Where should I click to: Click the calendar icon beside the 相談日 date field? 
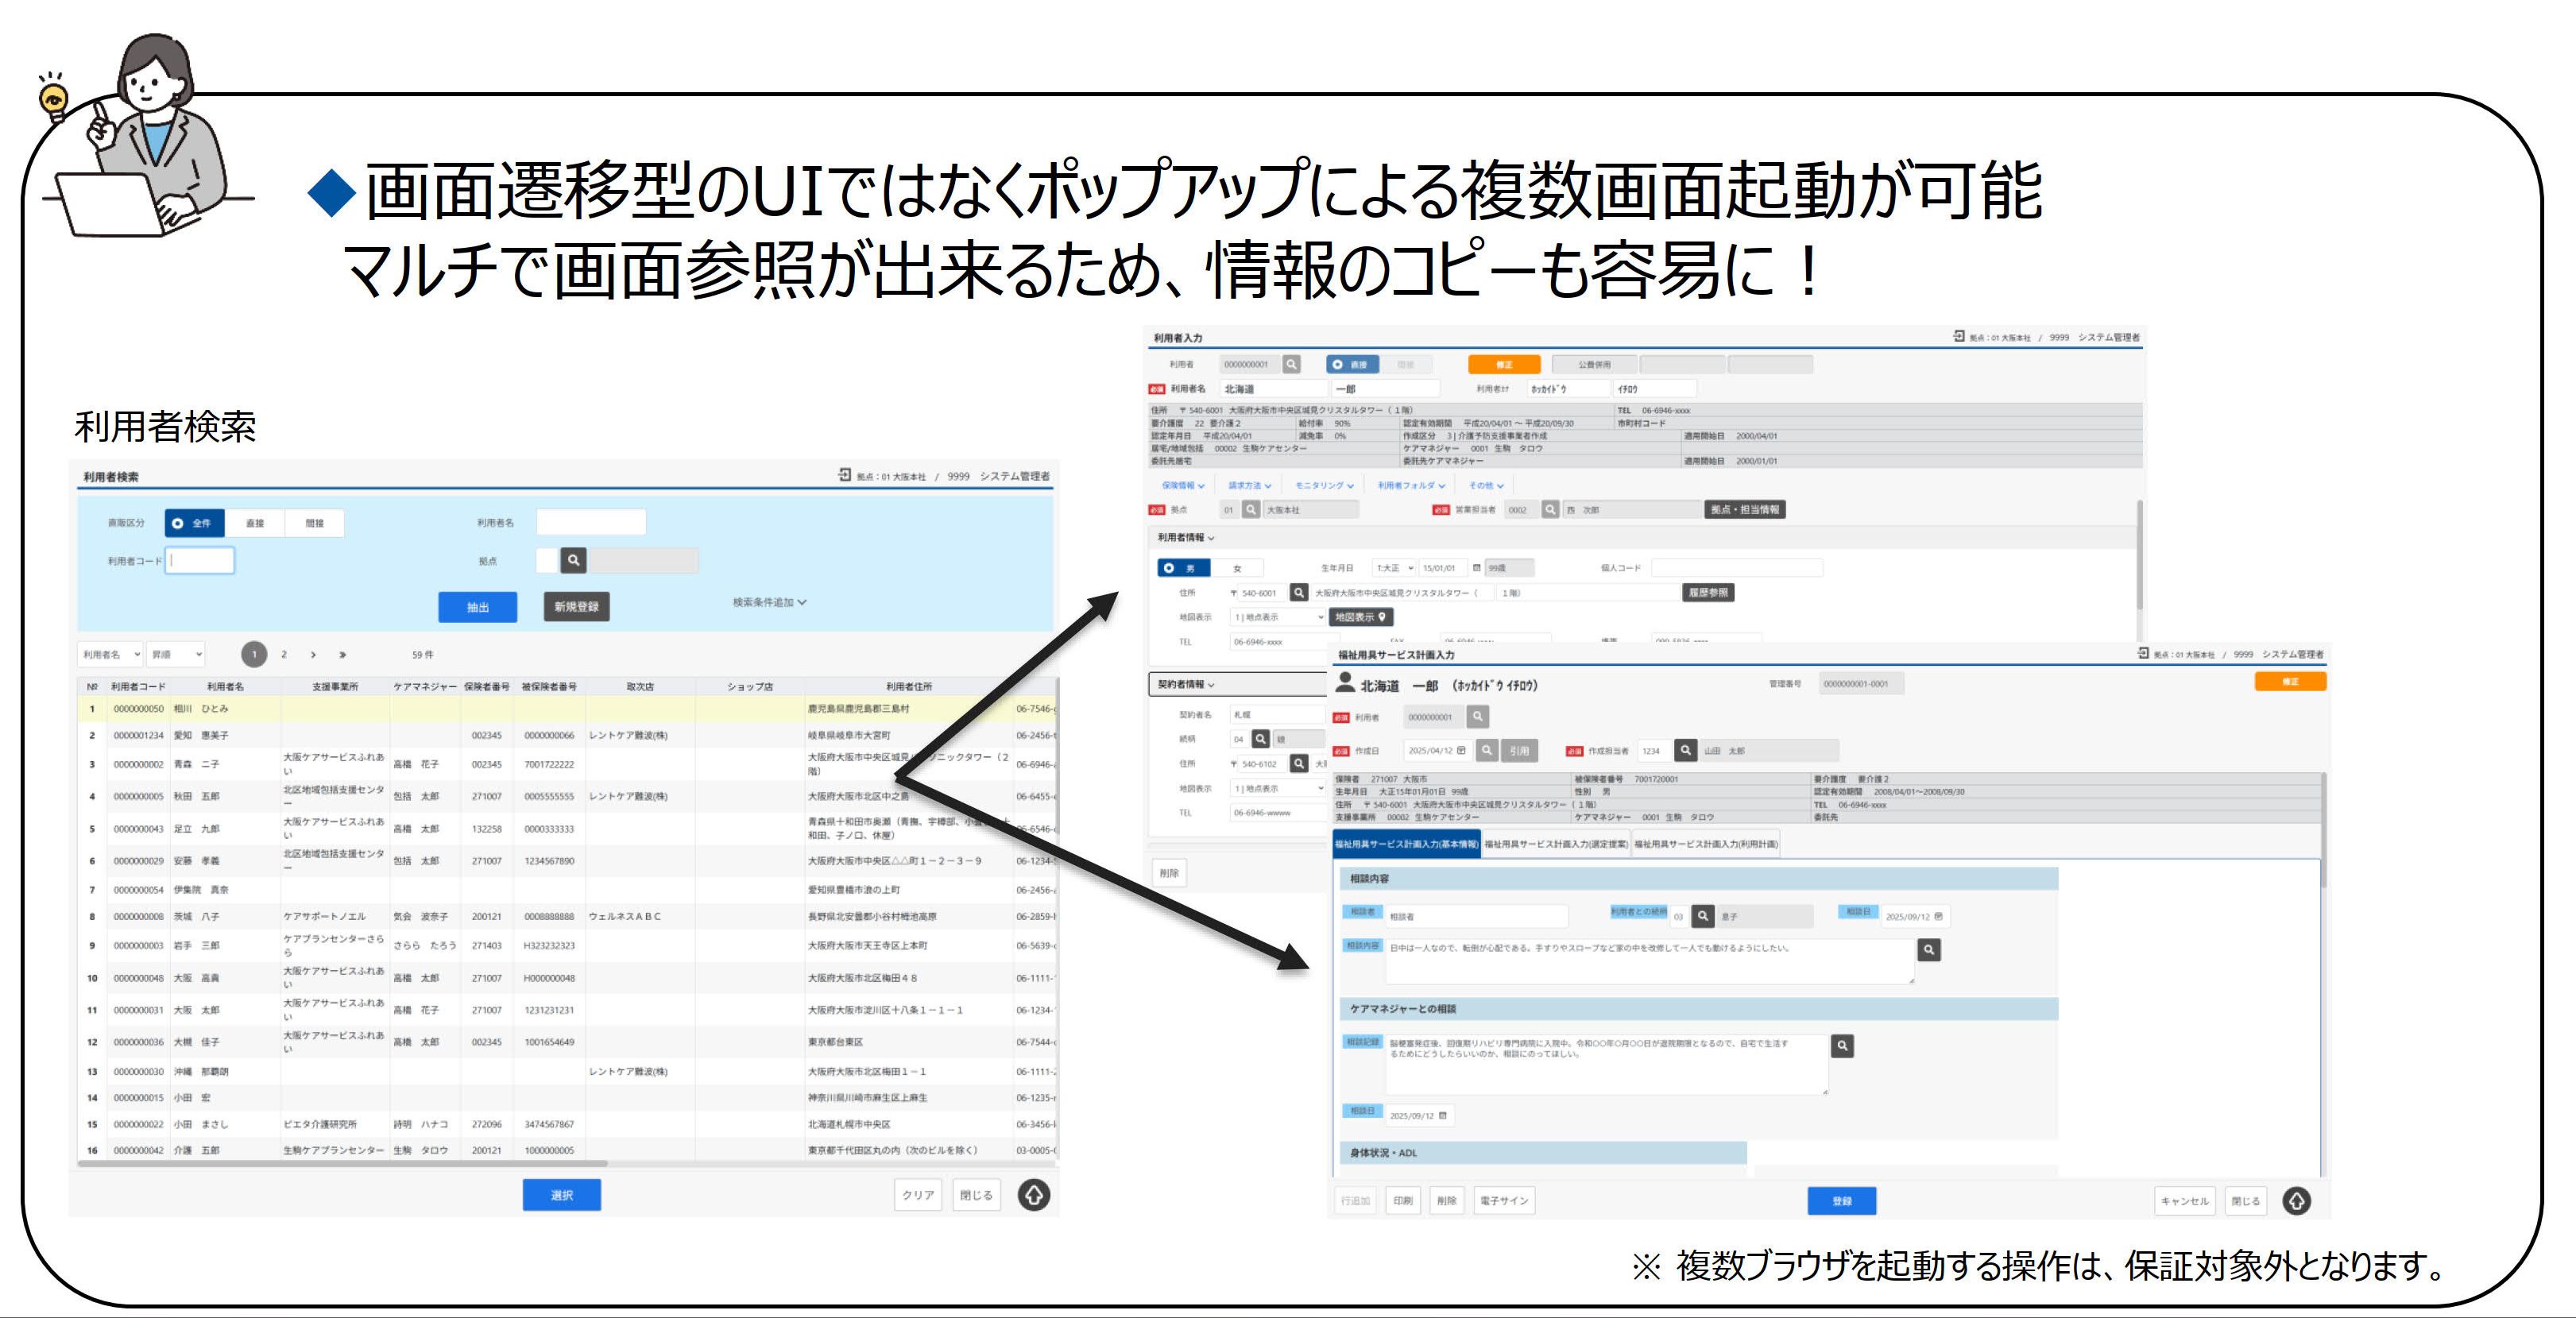coord(1939,917)
